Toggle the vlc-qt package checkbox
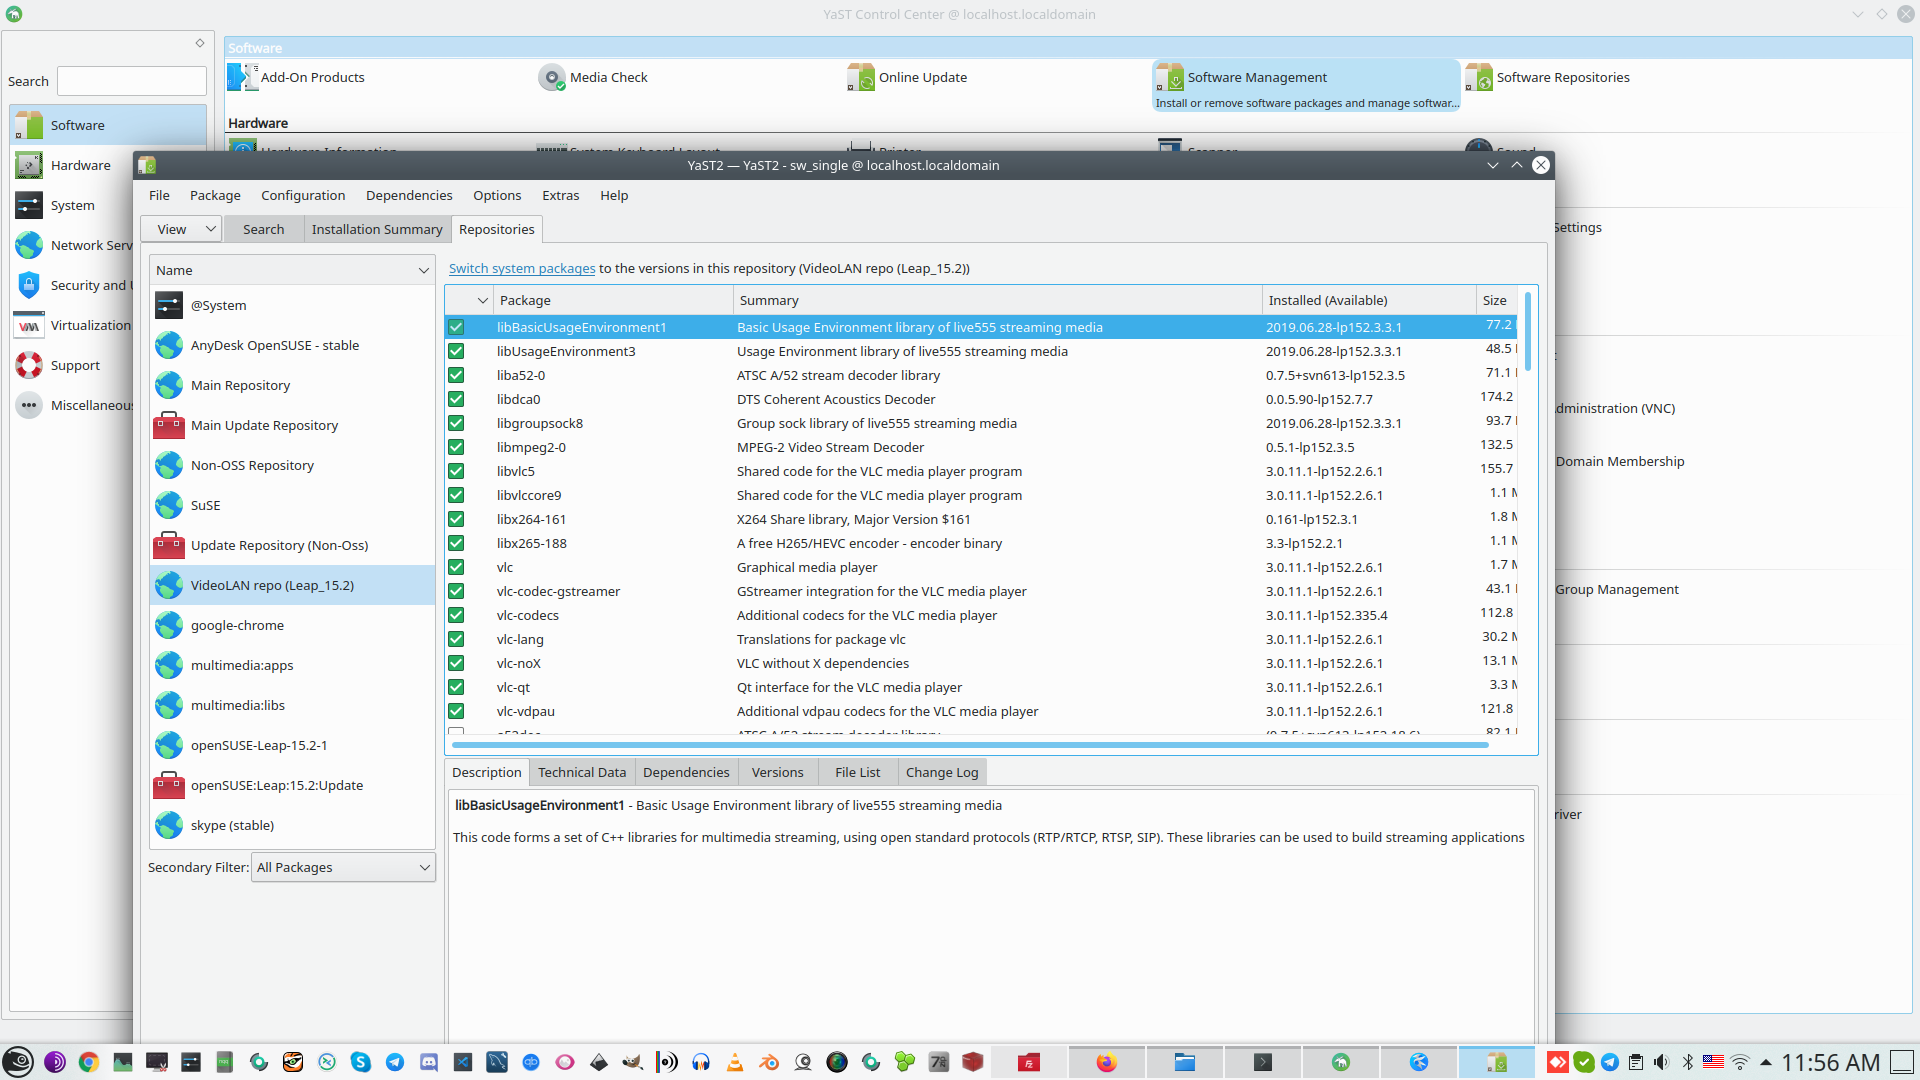This screenshot has width=1920, height=1080. (x=456, y=688)
